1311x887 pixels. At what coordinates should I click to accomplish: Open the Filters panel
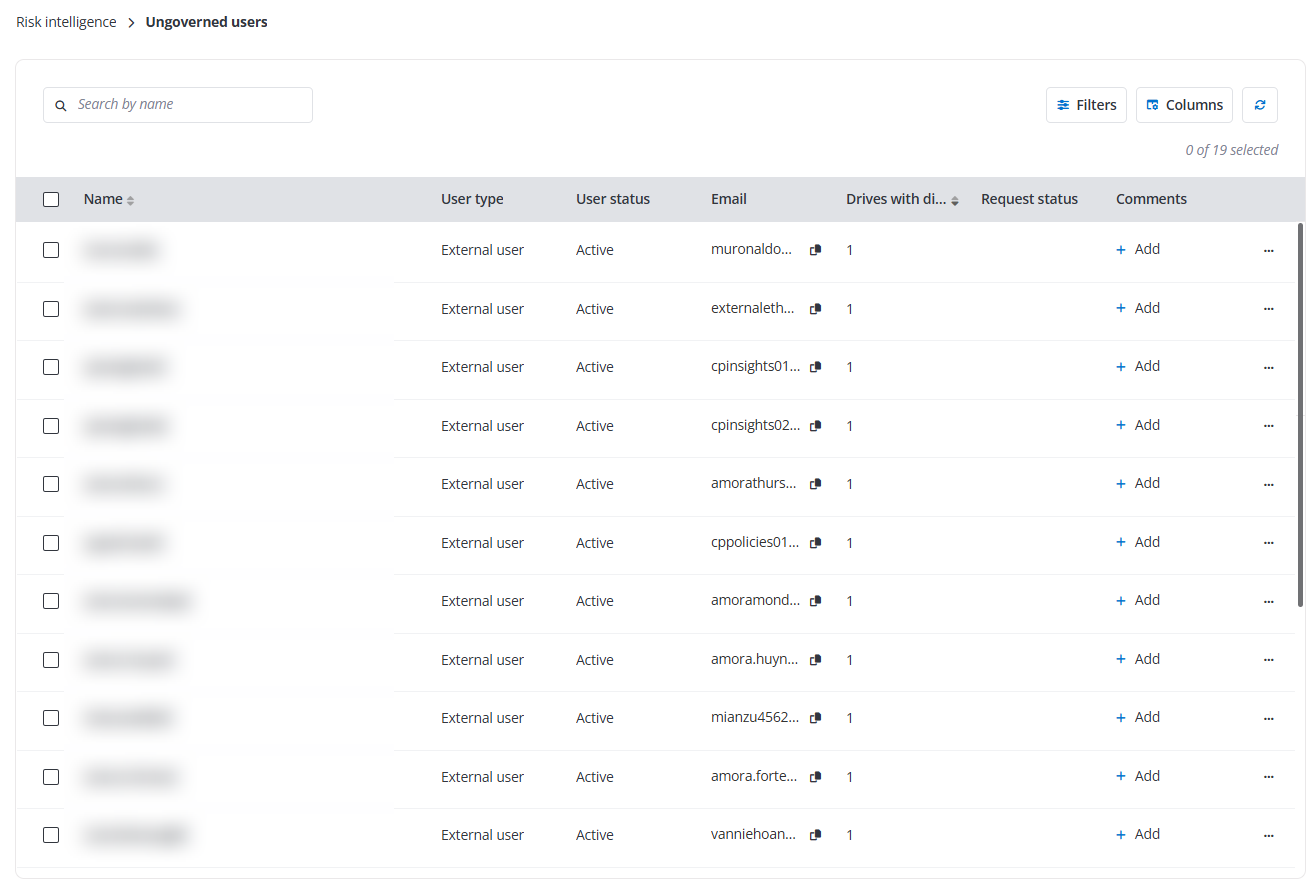[1086, 105]
